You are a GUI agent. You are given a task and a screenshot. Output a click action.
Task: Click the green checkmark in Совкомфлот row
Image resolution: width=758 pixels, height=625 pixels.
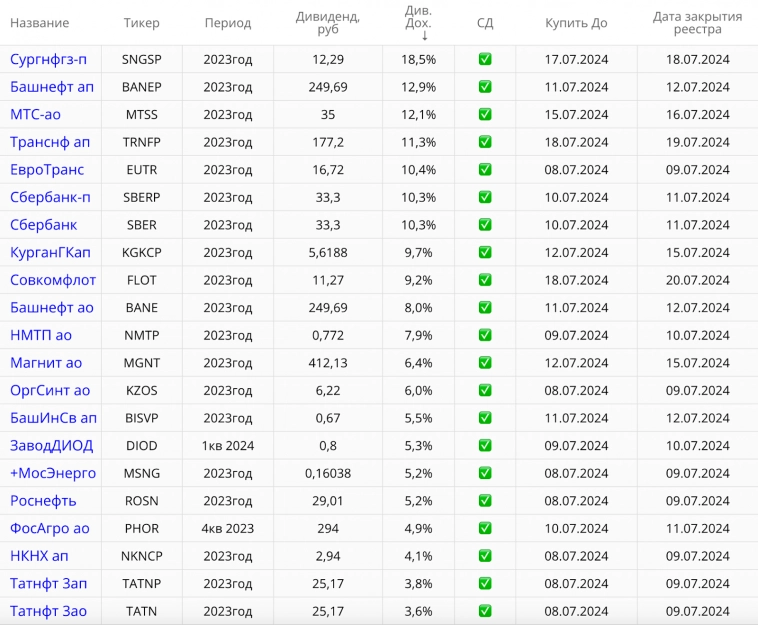pos(485,280)
